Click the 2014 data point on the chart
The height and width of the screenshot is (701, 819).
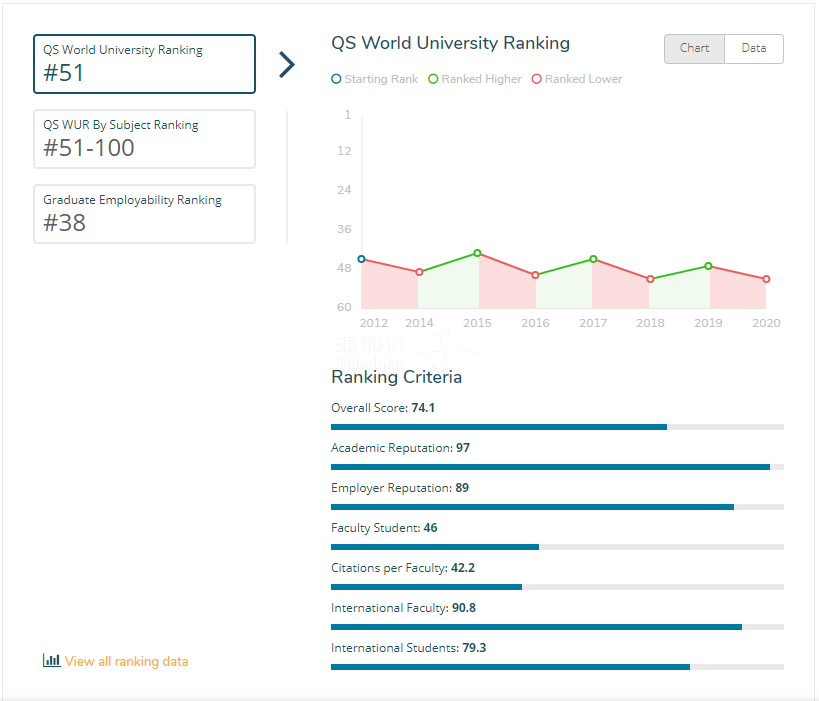pyautogui.click(x=419, y=272)
